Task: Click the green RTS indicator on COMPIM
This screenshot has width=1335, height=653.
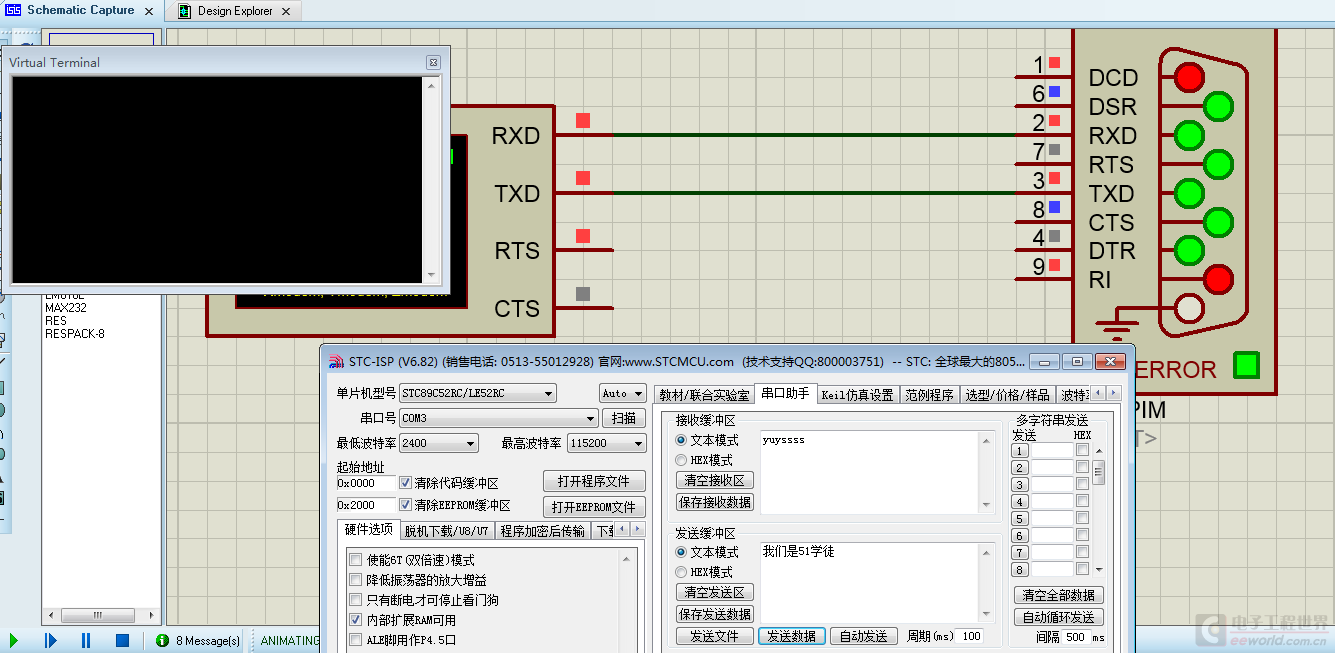Action: (x=1218, y=163)
